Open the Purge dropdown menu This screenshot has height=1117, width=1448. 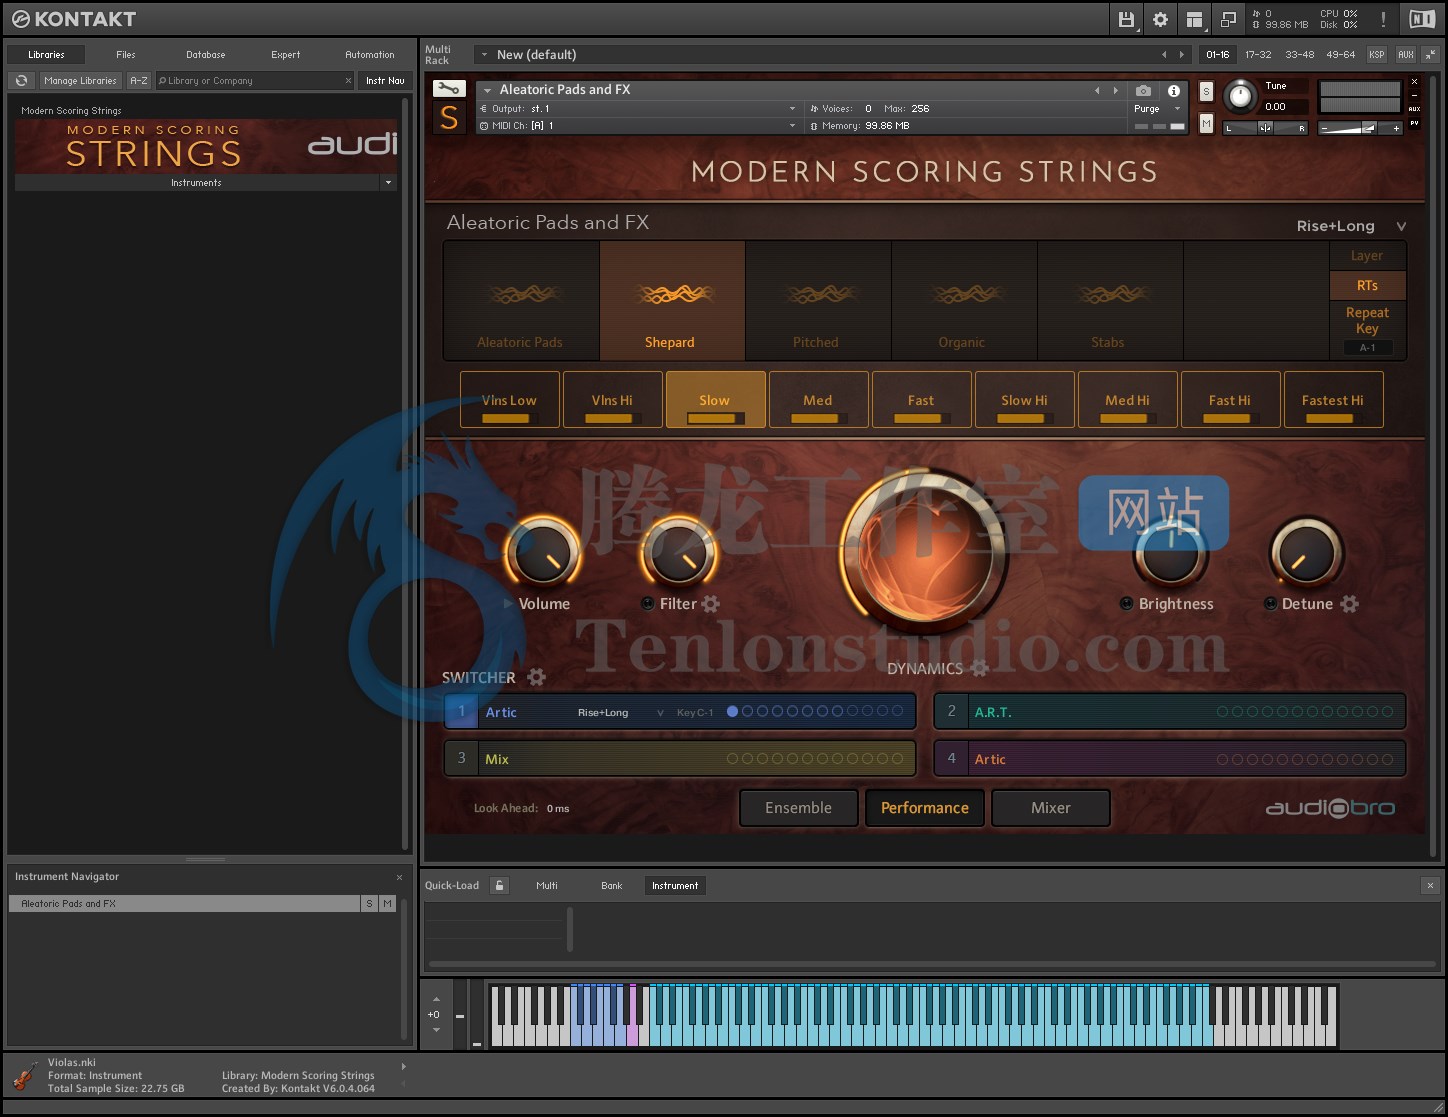(x=1176, y=108)
